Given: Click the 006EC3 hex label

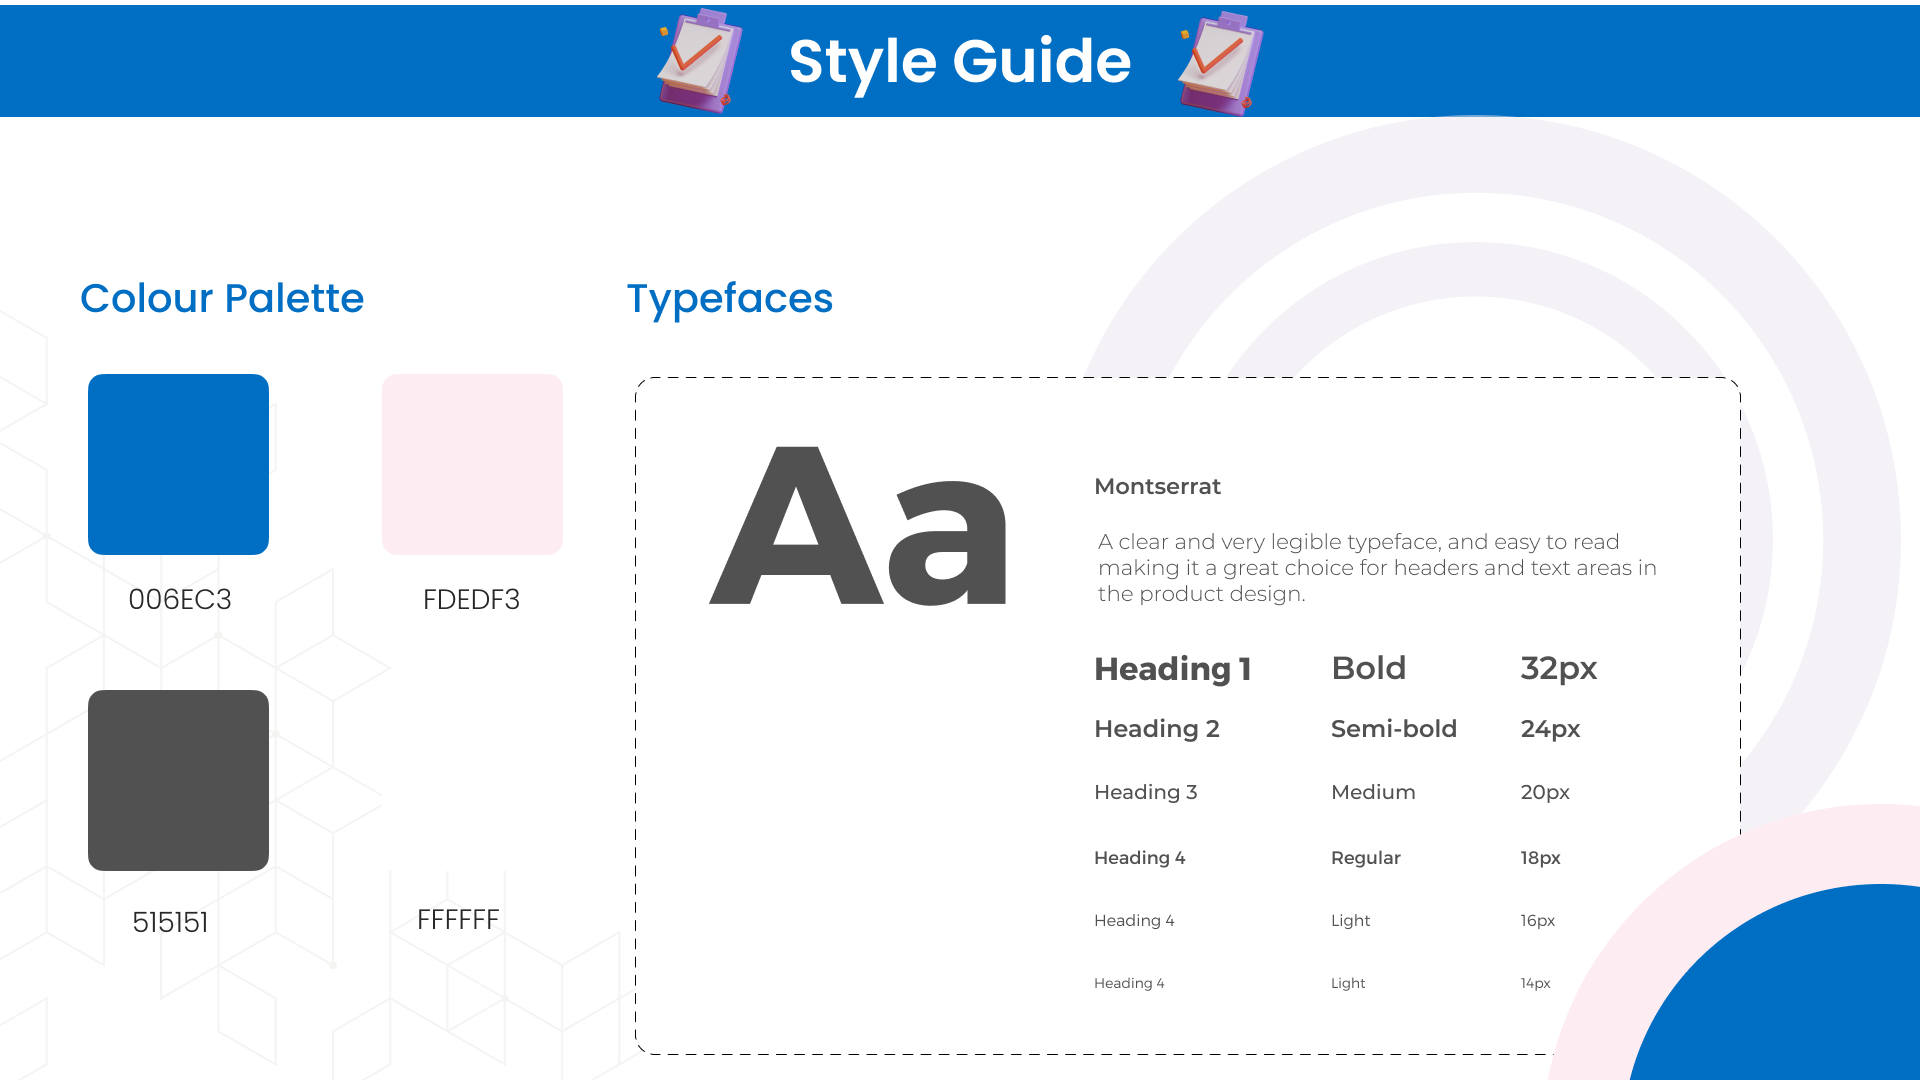Looking at the screenshot, I should [x=180, y=599].
